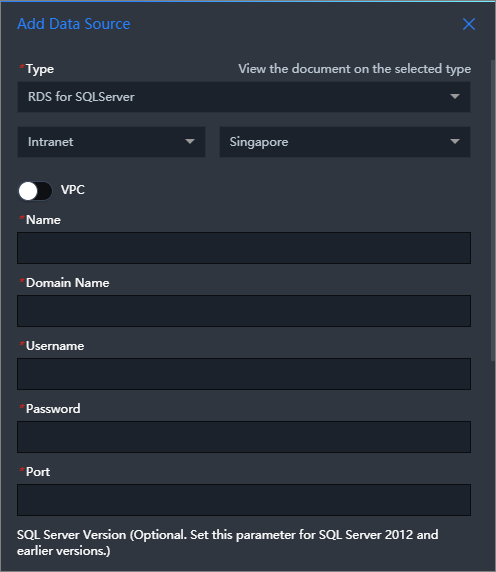This screenshot has width=496, height=572.
Task: Click the Port label
Action: click(38, 472)
